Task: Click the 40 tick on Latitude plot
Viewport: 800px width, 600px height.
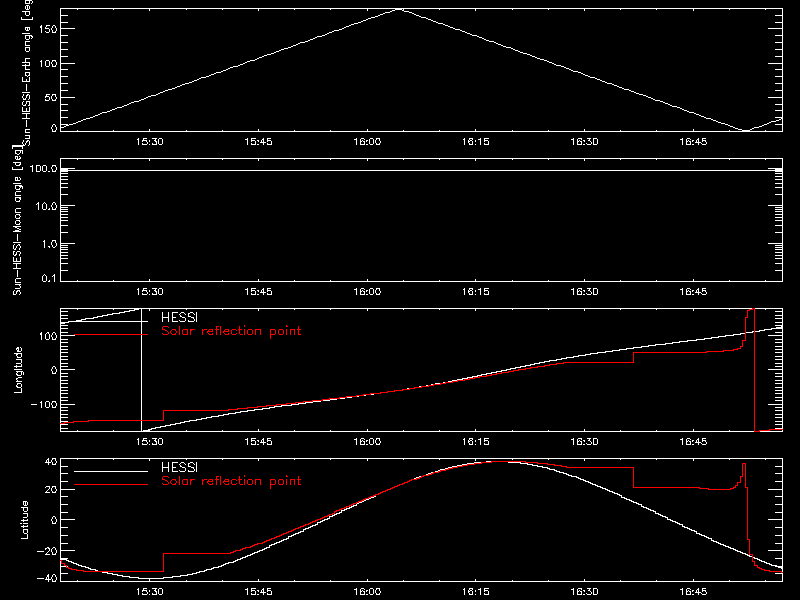Action: click(51, 462)
